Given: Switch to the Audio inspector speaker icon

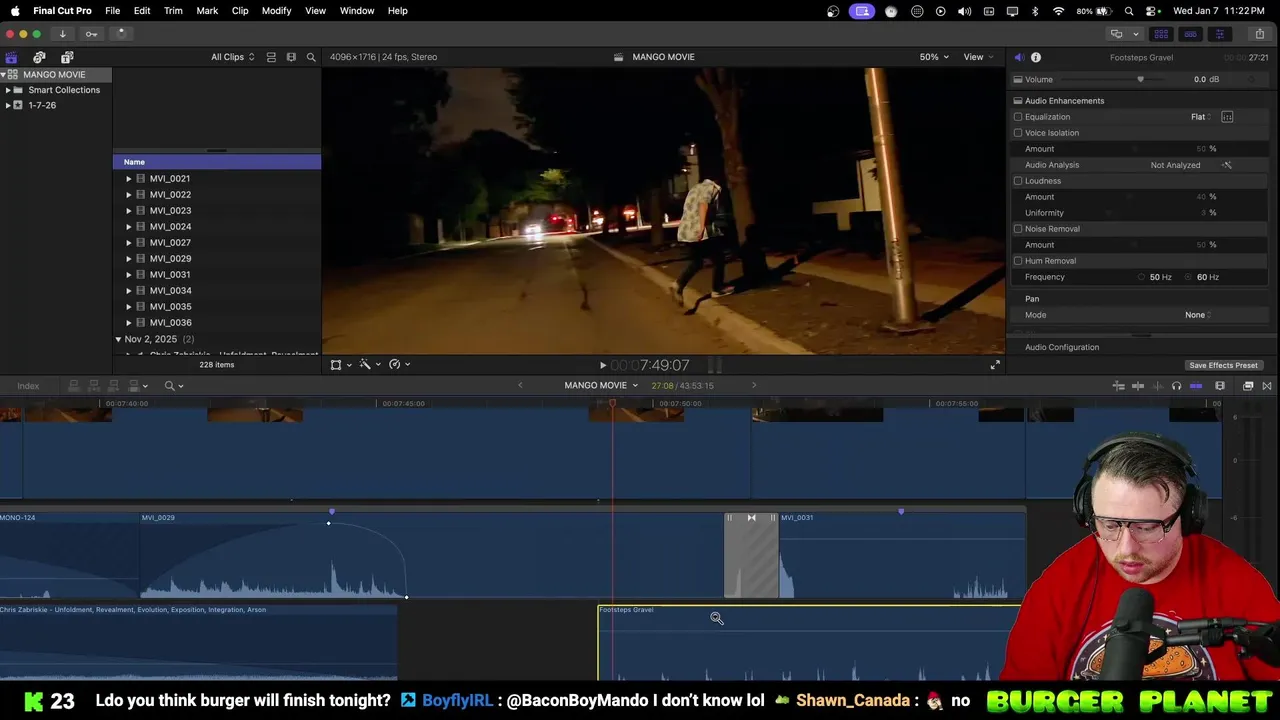Looking at the screenshot, I should click(1018, 57).
